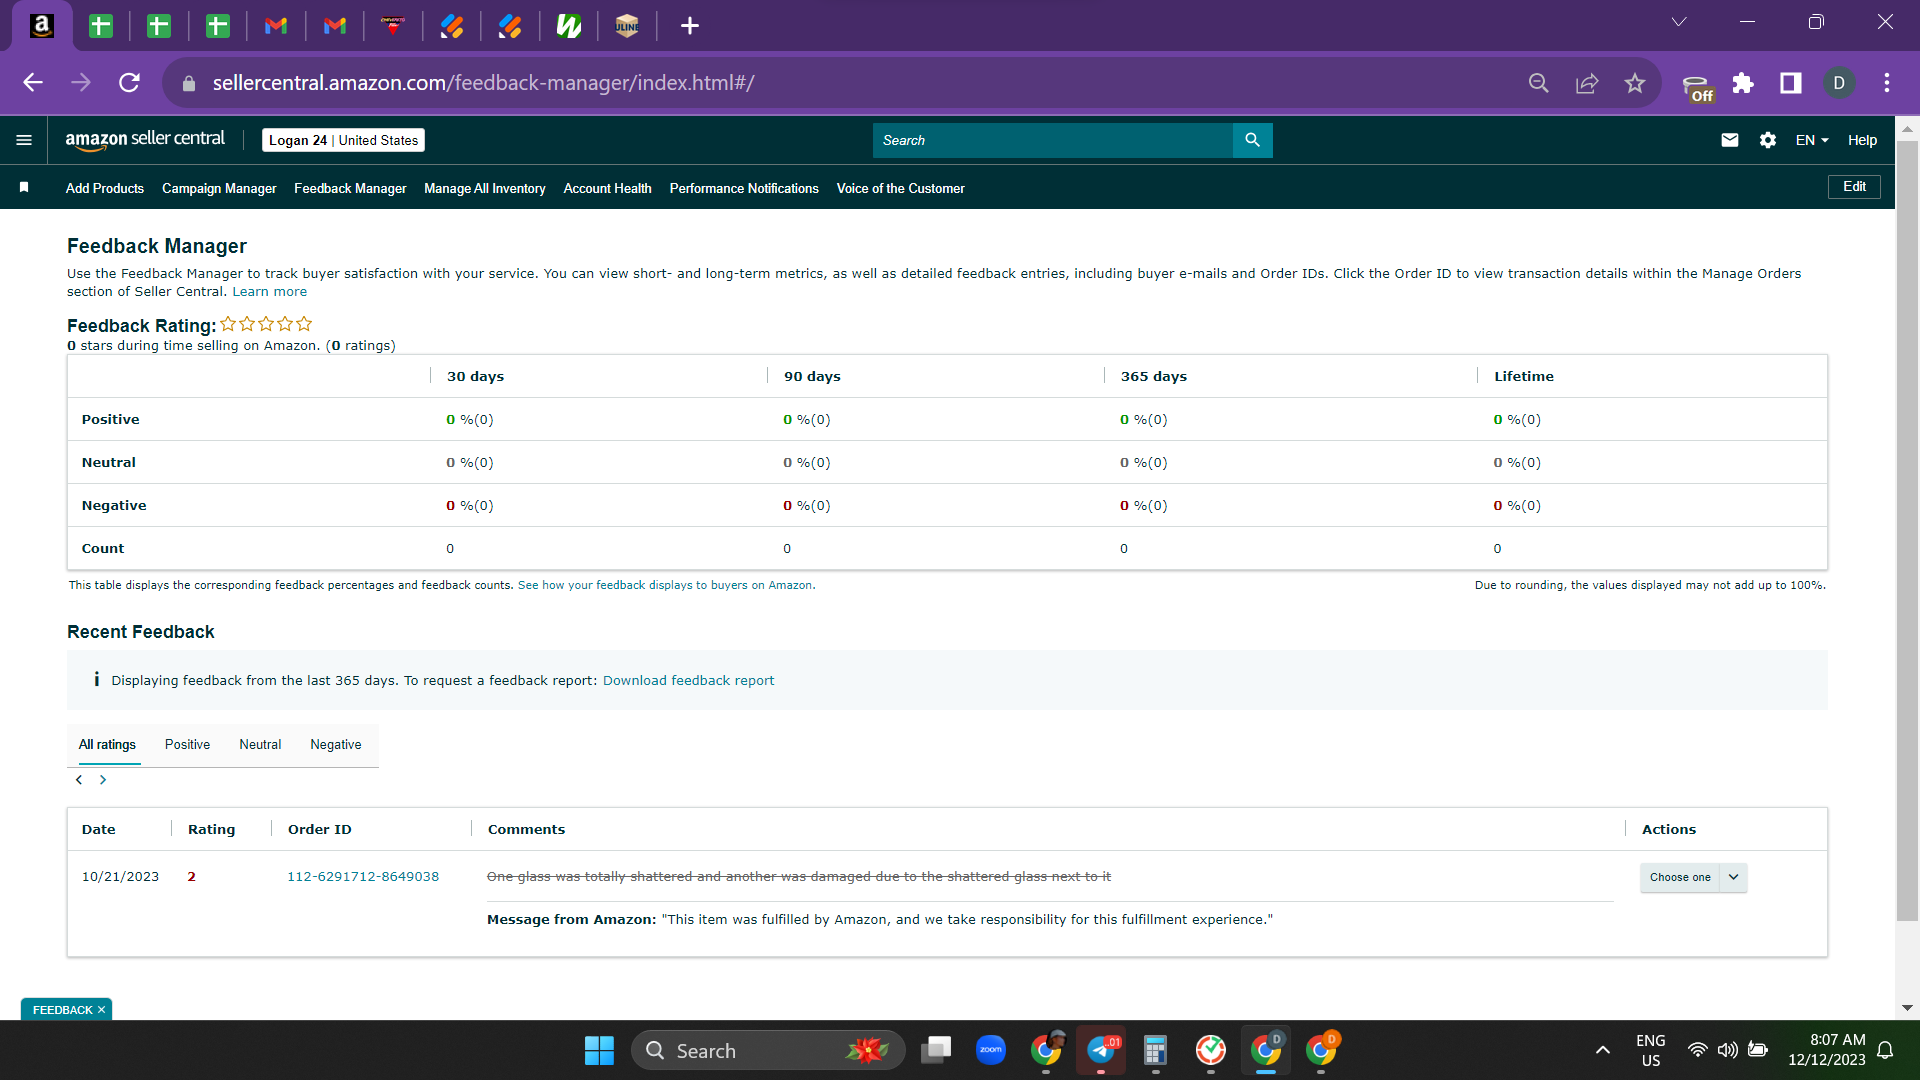The width and height of the screenshot is (1920, 1080).
Task: Expand the Choose one action dropdown arrow
Action: point(1733,877)
